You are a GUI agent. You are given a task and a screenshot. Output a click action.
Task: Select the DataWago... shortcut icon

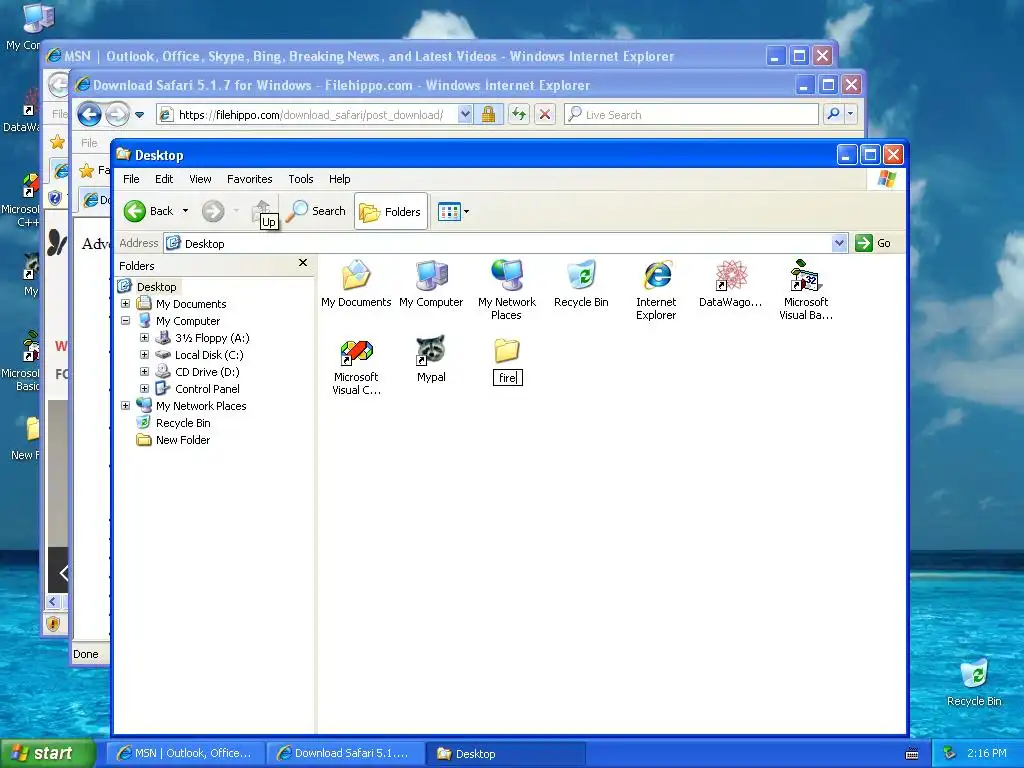click(731, 284)
